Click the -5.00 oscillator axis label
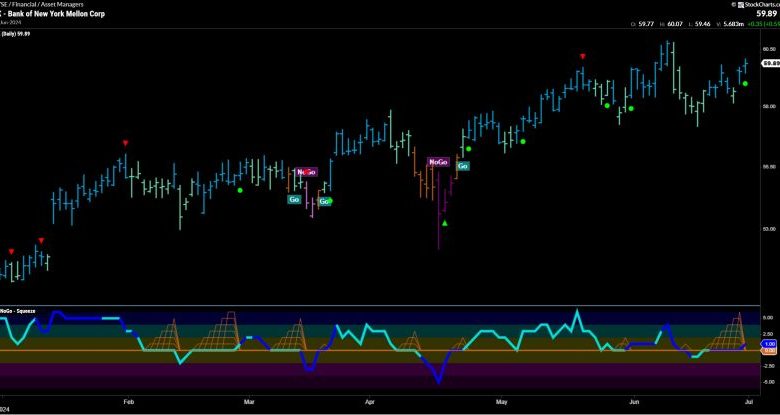 [769, 382]
